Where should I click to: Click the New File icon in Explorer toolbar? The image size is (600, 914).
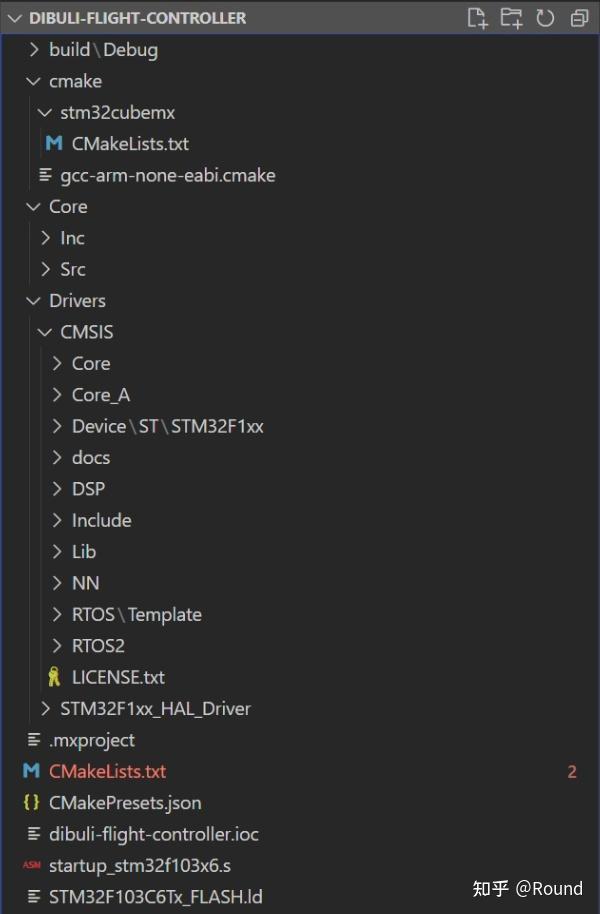(x=478, y=18)
